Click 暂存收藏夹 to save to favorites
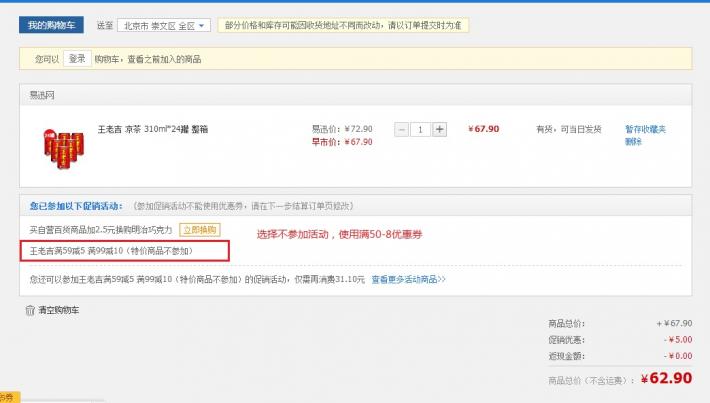This screenshot has height=403, width=710. [645, 129]
